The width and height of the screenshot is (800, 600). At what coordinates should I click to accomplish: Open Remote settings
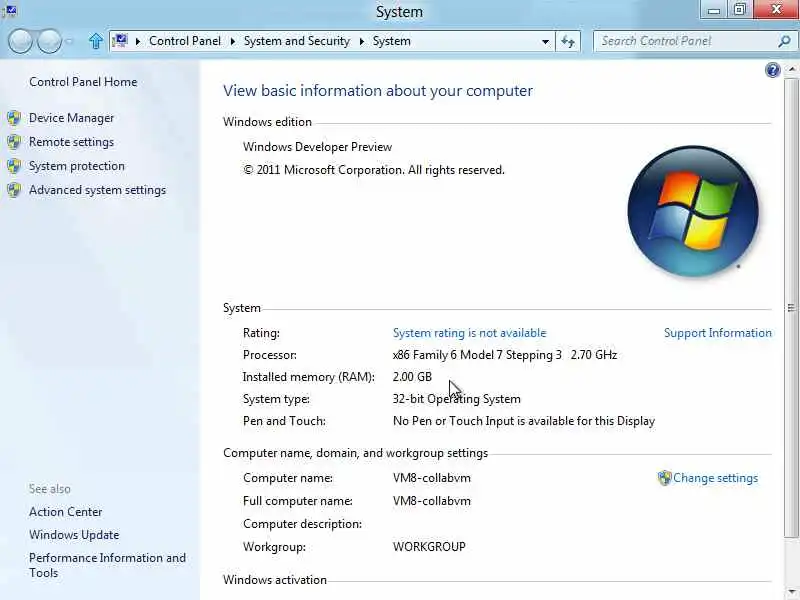(71, 142)
